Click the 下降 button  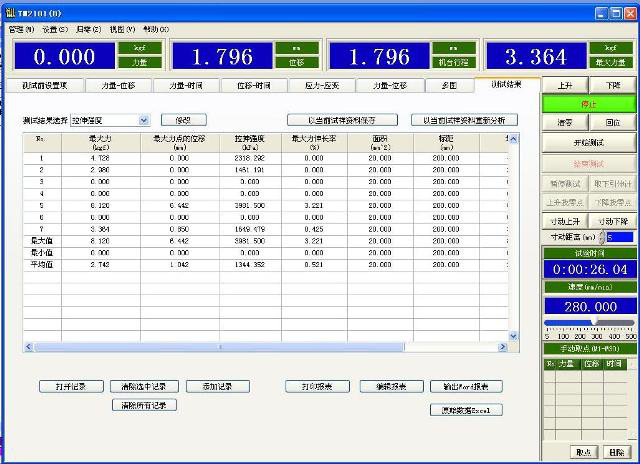click(613, 85)
